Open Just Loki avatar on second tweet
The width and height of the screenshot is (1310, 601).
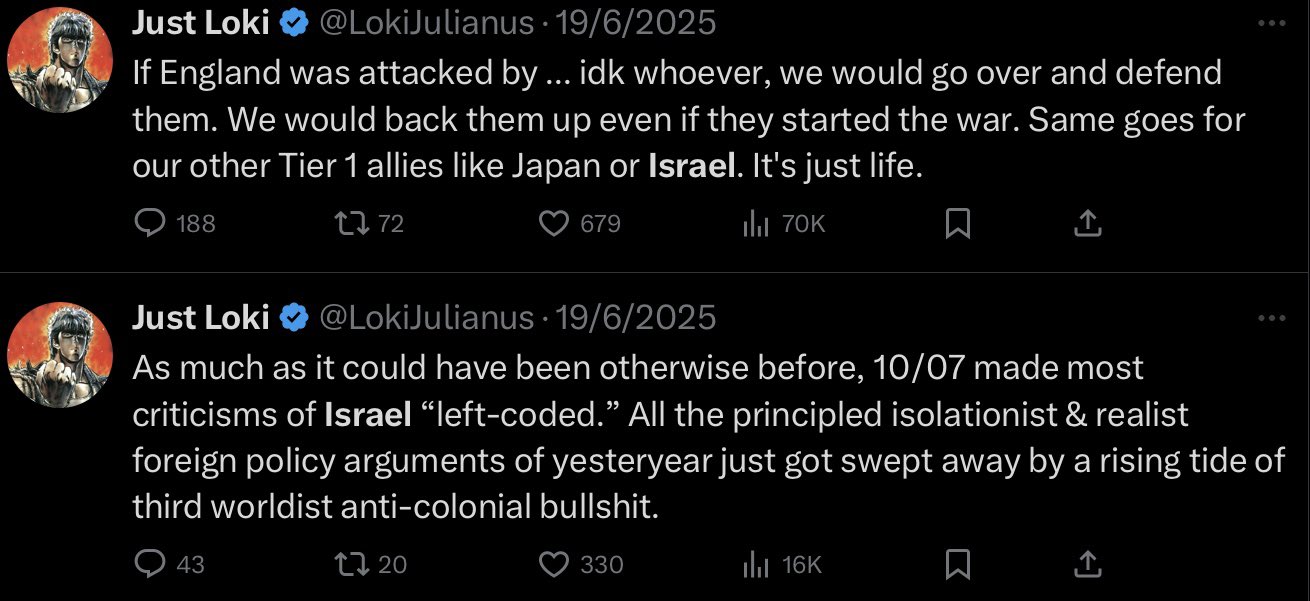58,356
